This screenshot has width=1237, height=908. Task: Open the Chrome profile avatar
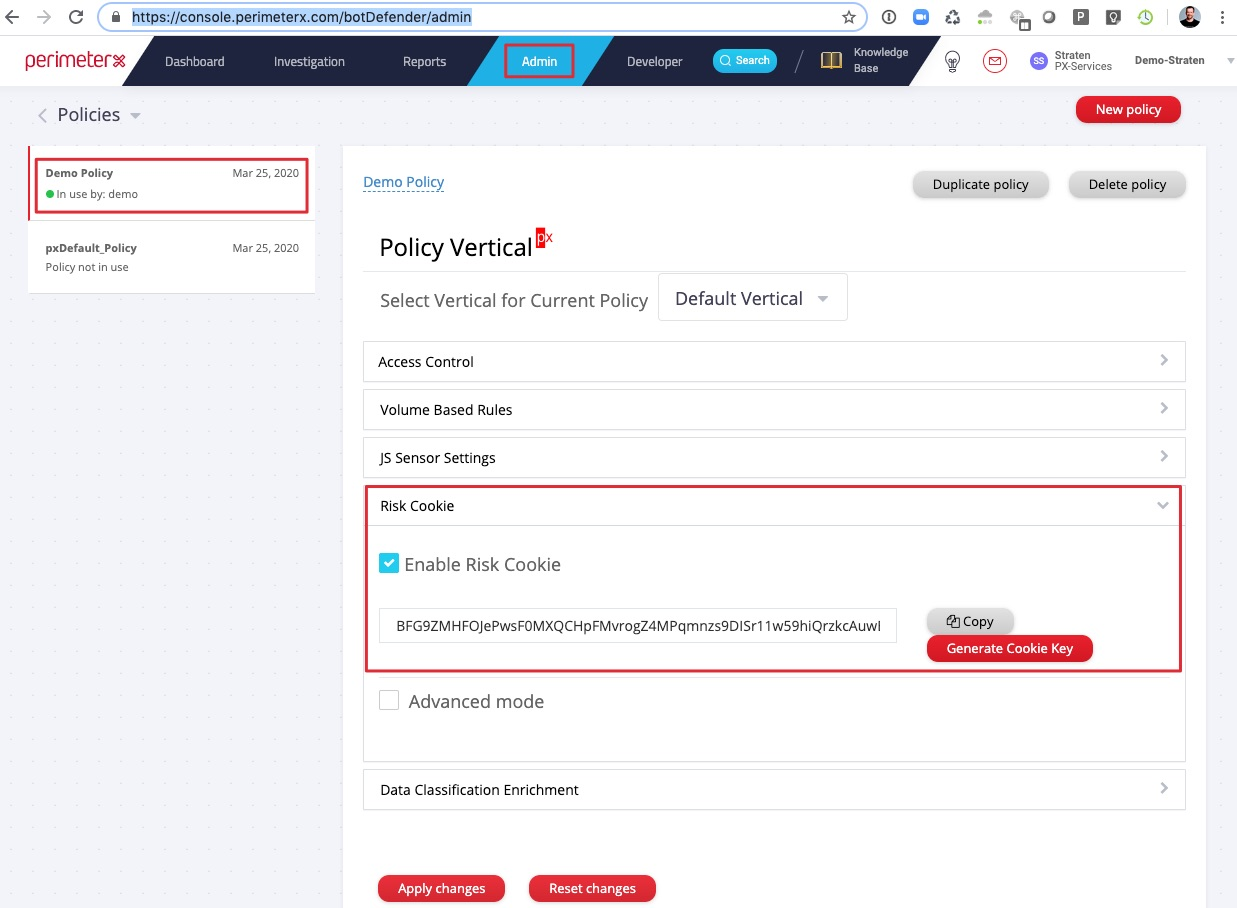[1189, 17]
